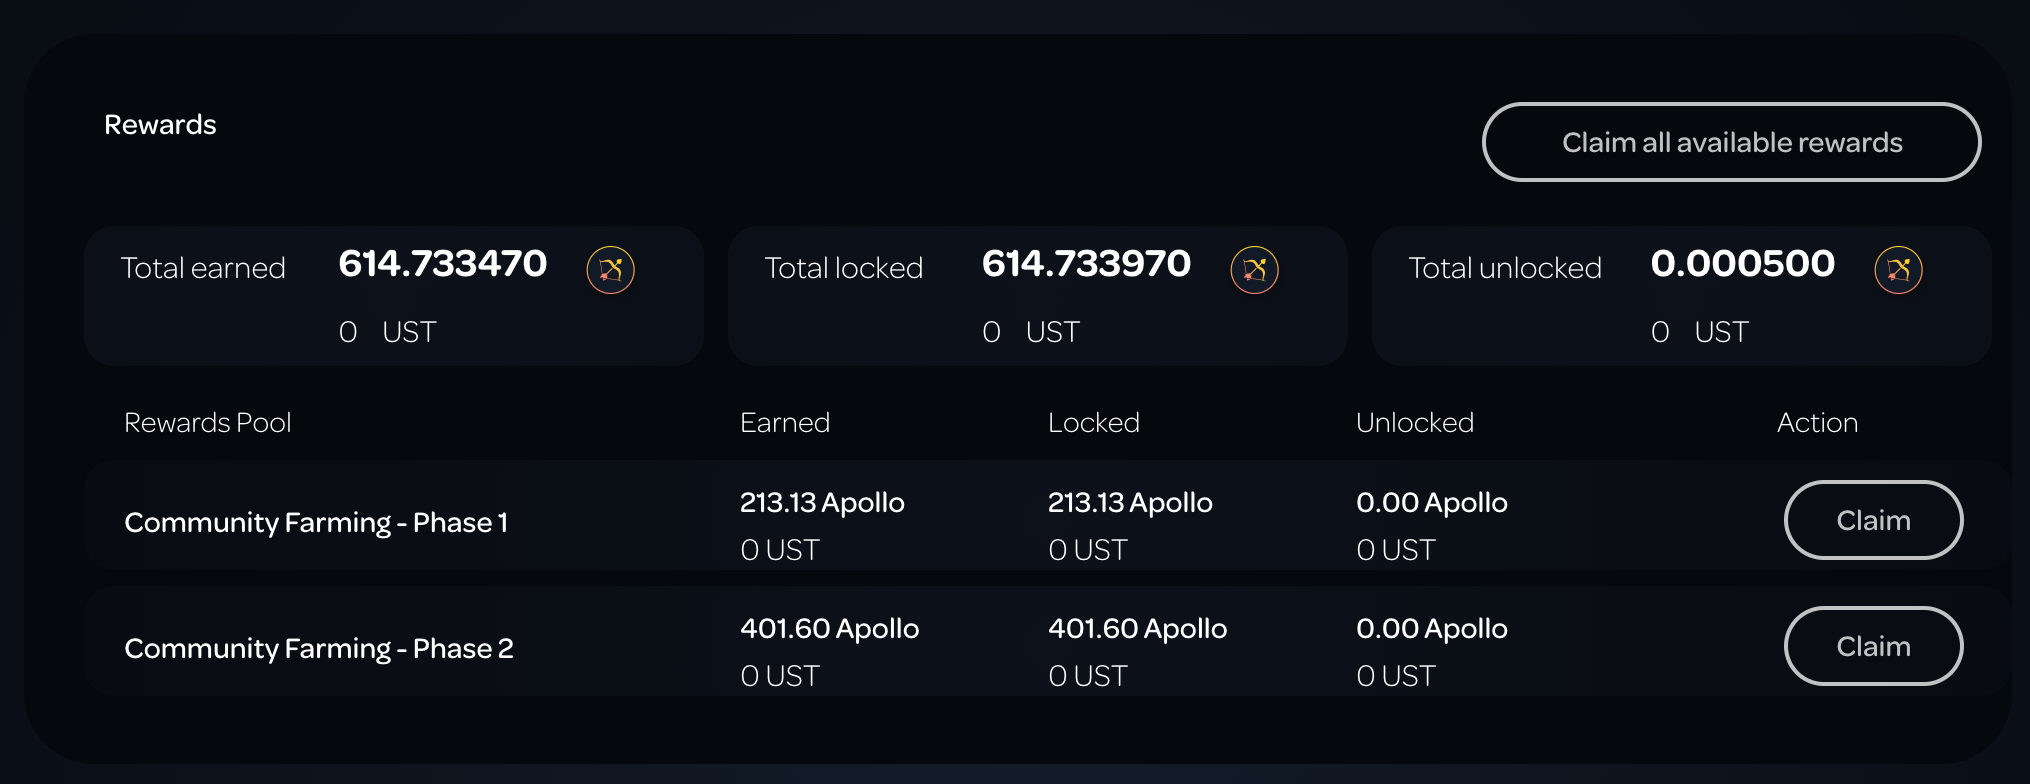Screen dimensions: 2030x784
Task: Select the Community Farming - Phase 1 row
Action: click(1047, 516)
